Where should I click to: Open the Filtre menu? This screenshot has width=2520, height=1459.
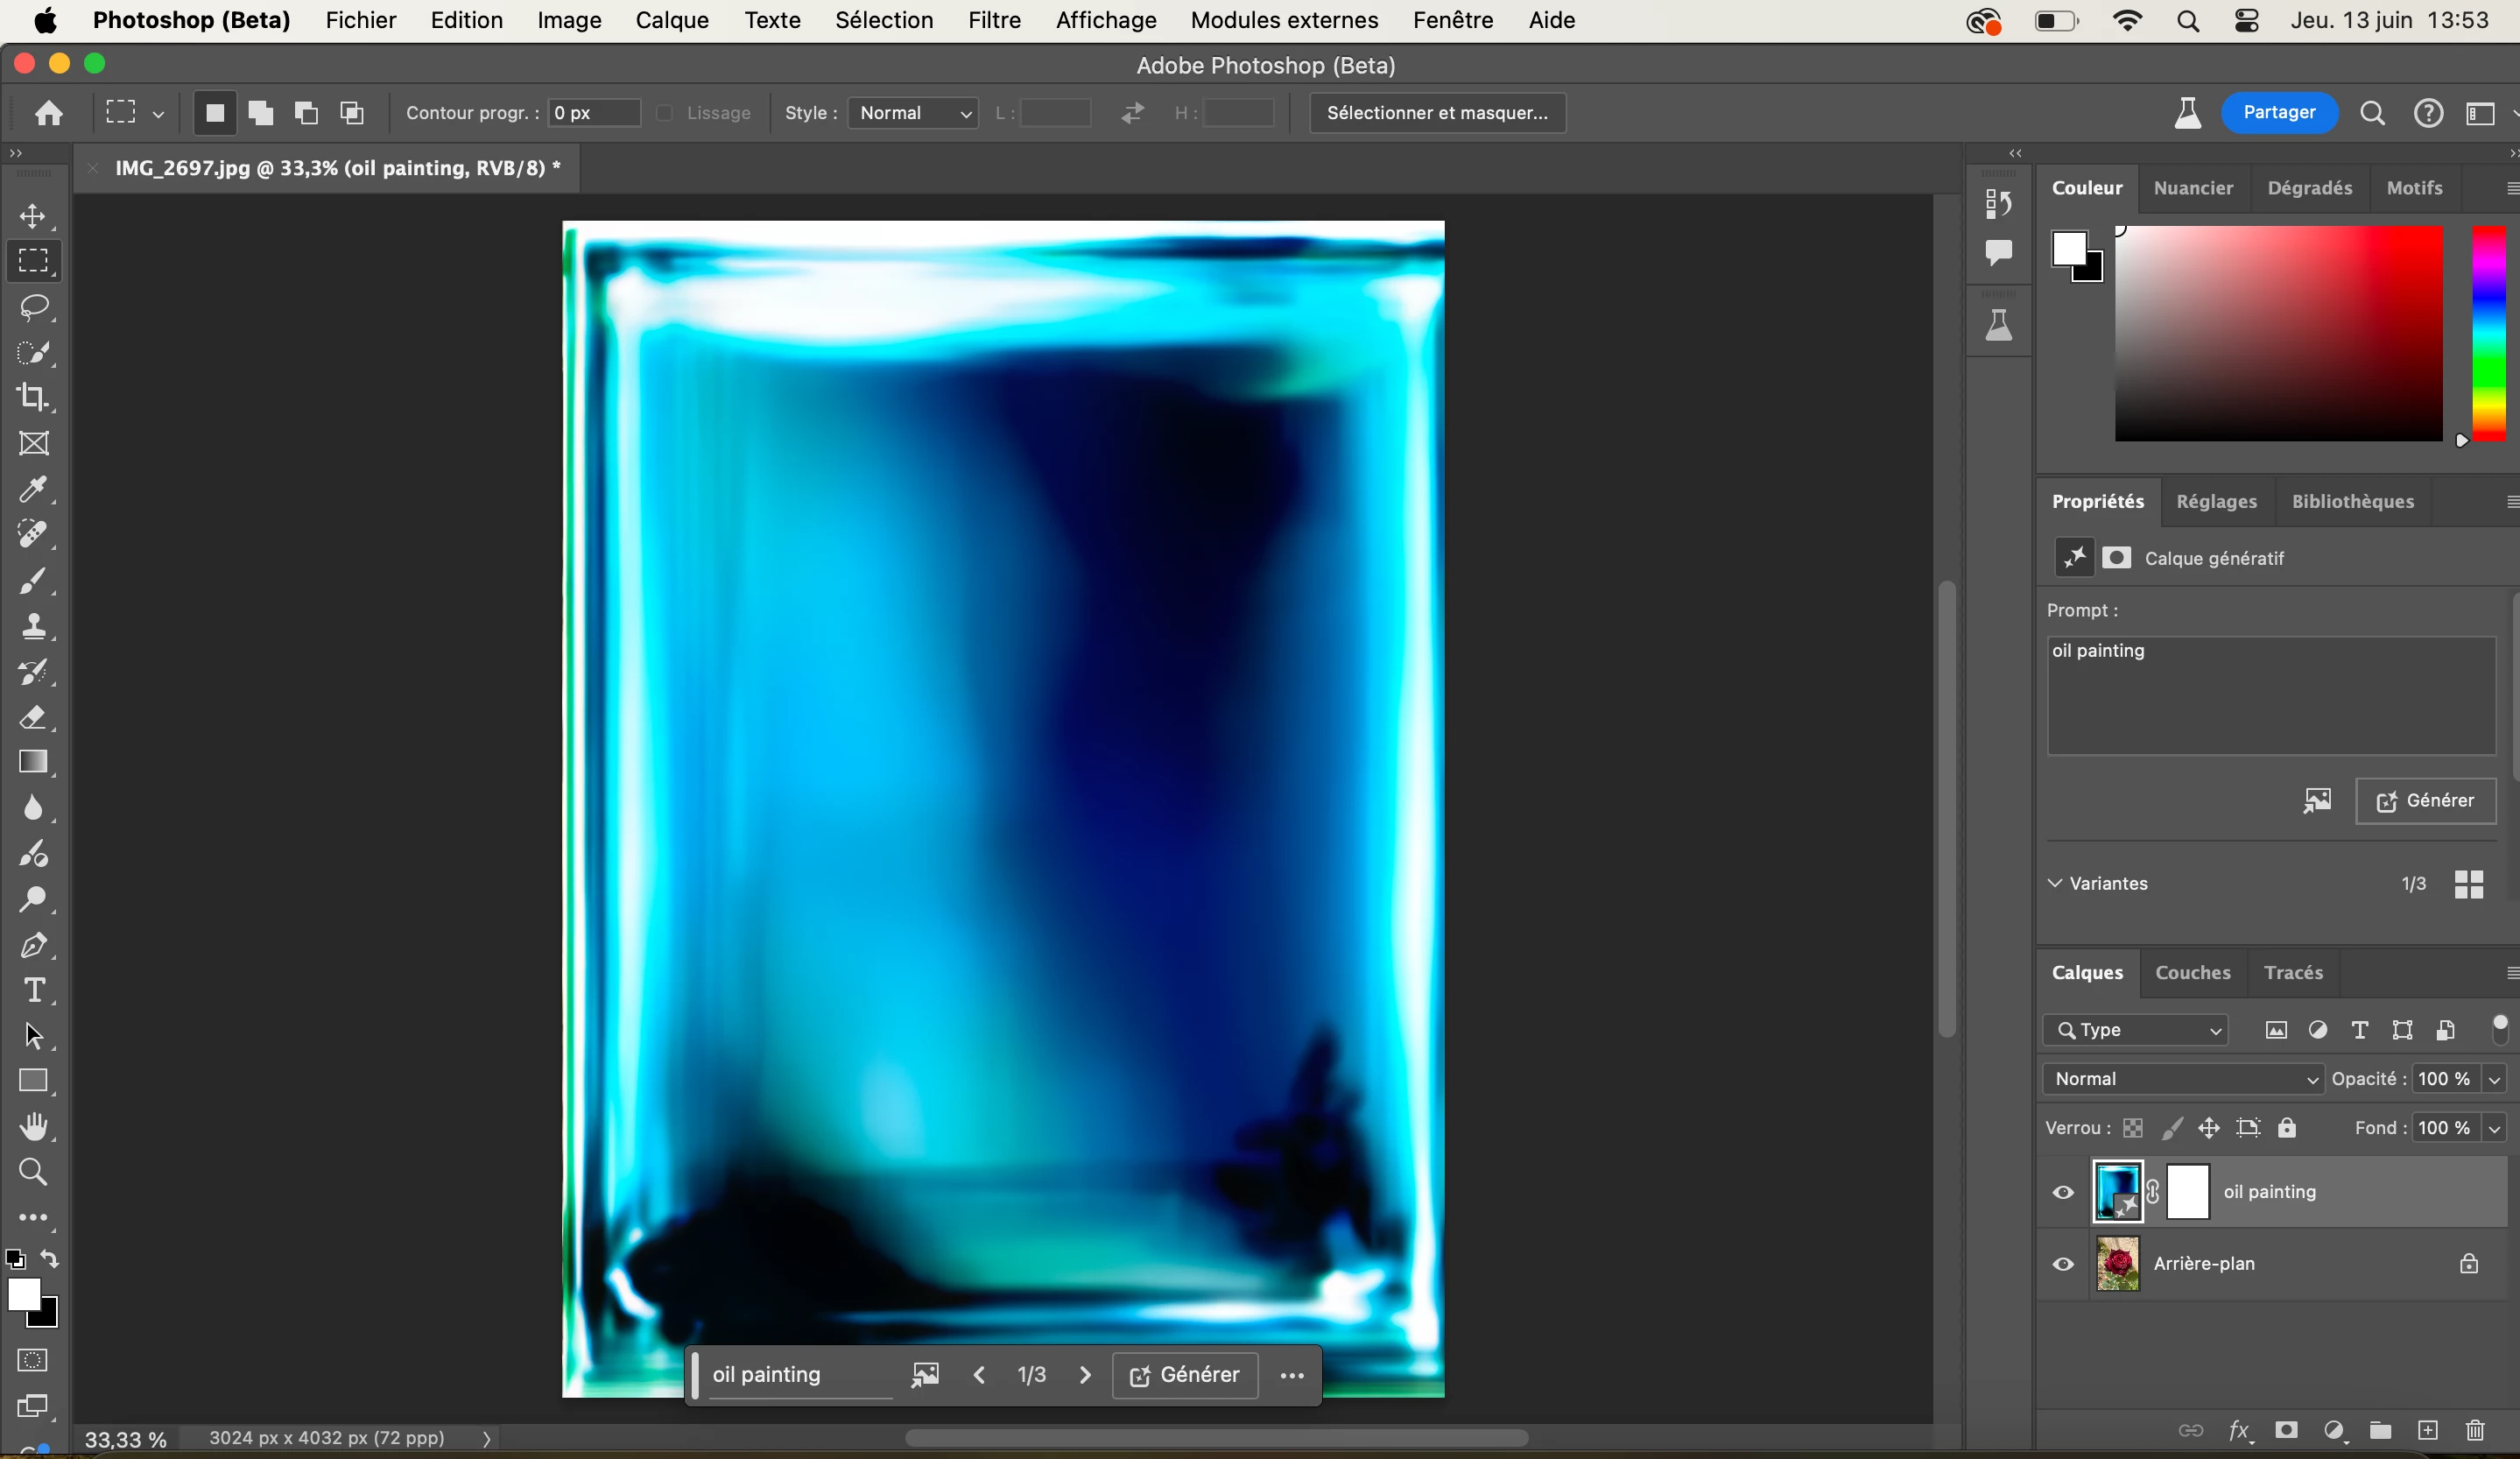point(993,20)
